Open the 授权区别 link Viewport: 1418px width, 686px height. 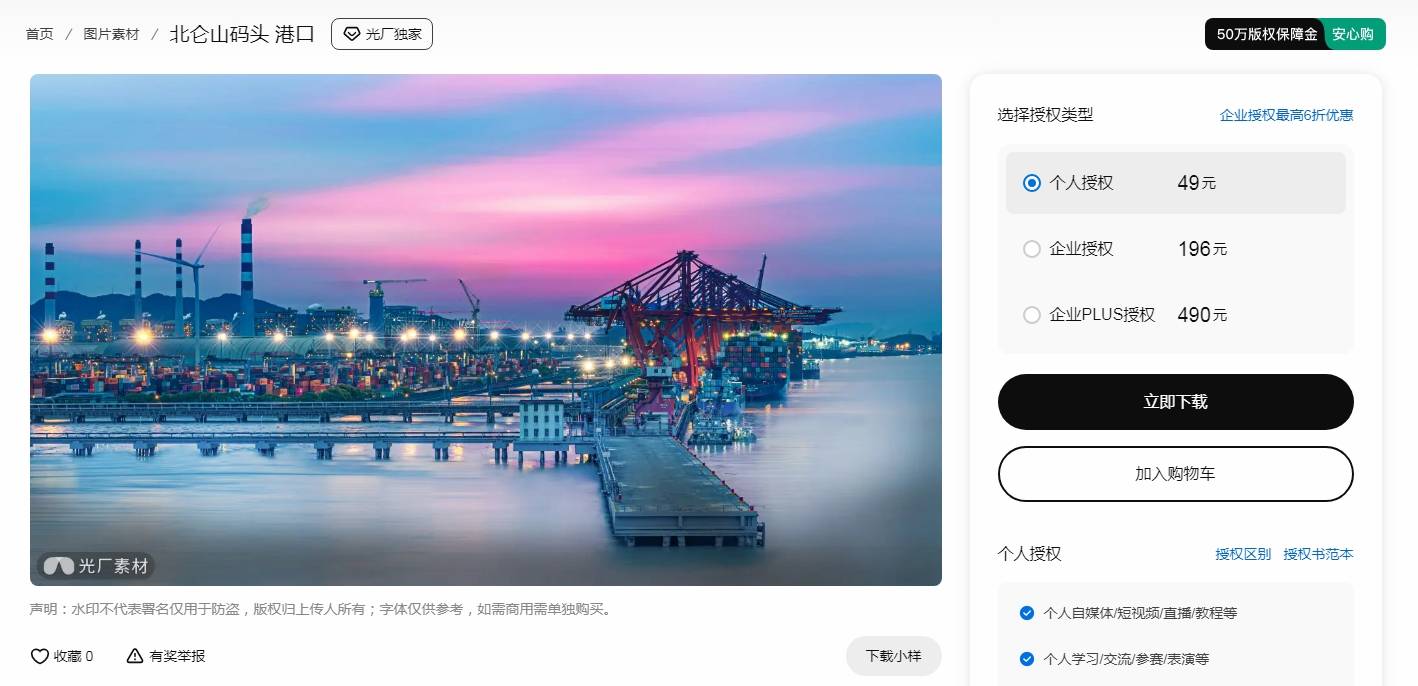click(1243, 554)
